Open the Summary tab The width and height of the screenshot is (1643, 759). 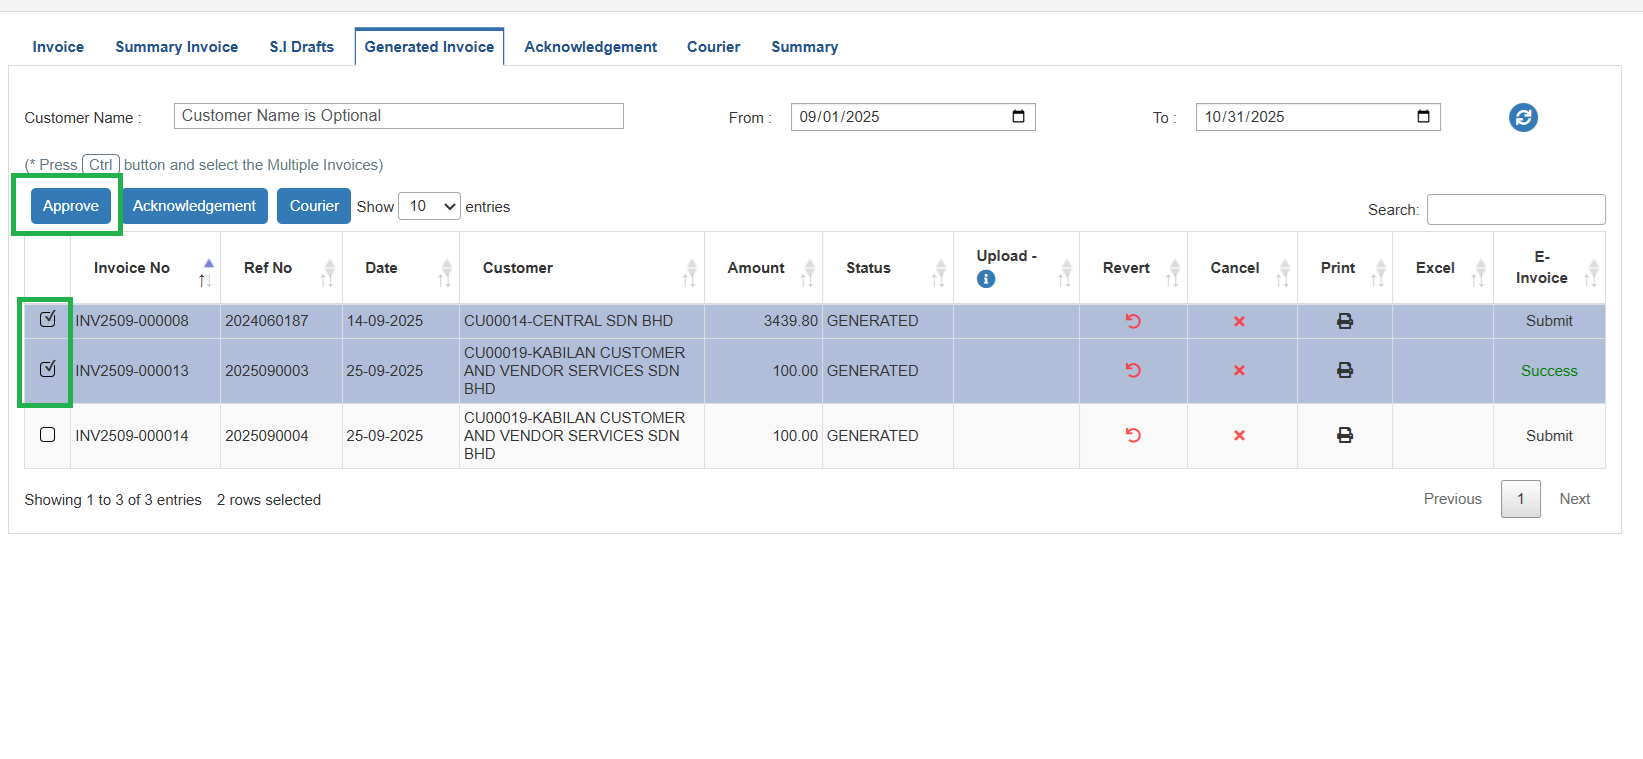[805, 47]
